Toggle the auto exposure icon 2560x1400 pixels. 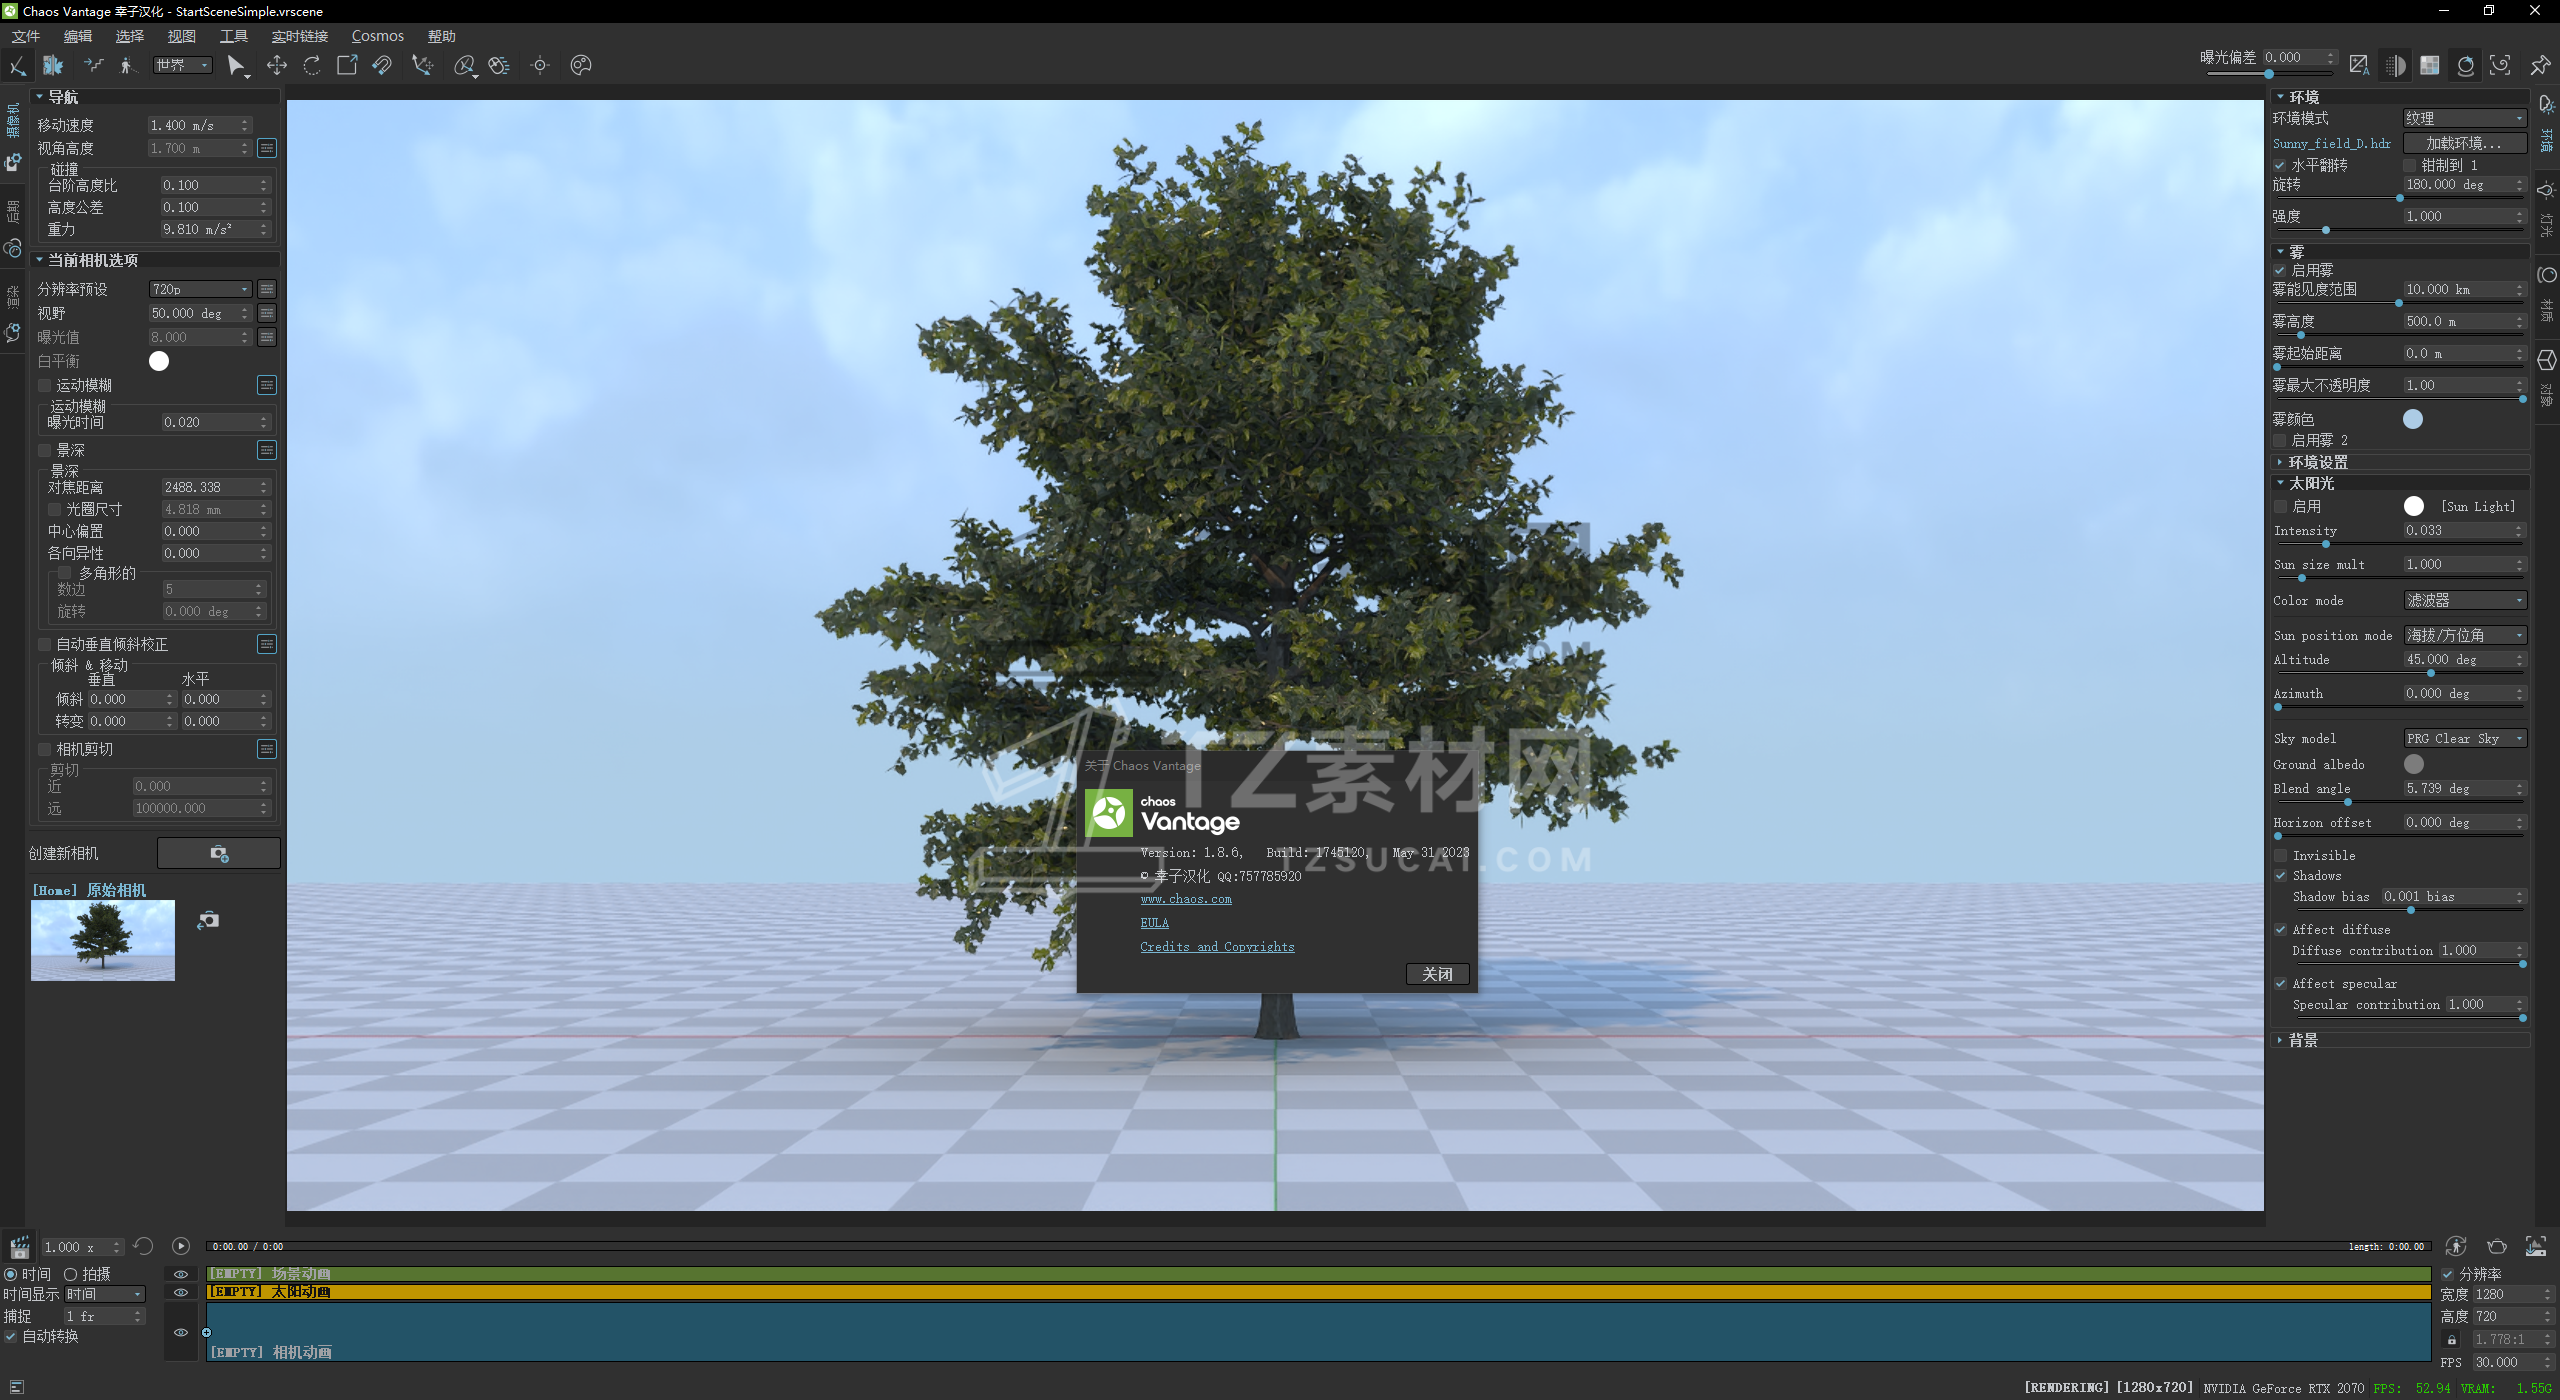(x=2359, y=65)
